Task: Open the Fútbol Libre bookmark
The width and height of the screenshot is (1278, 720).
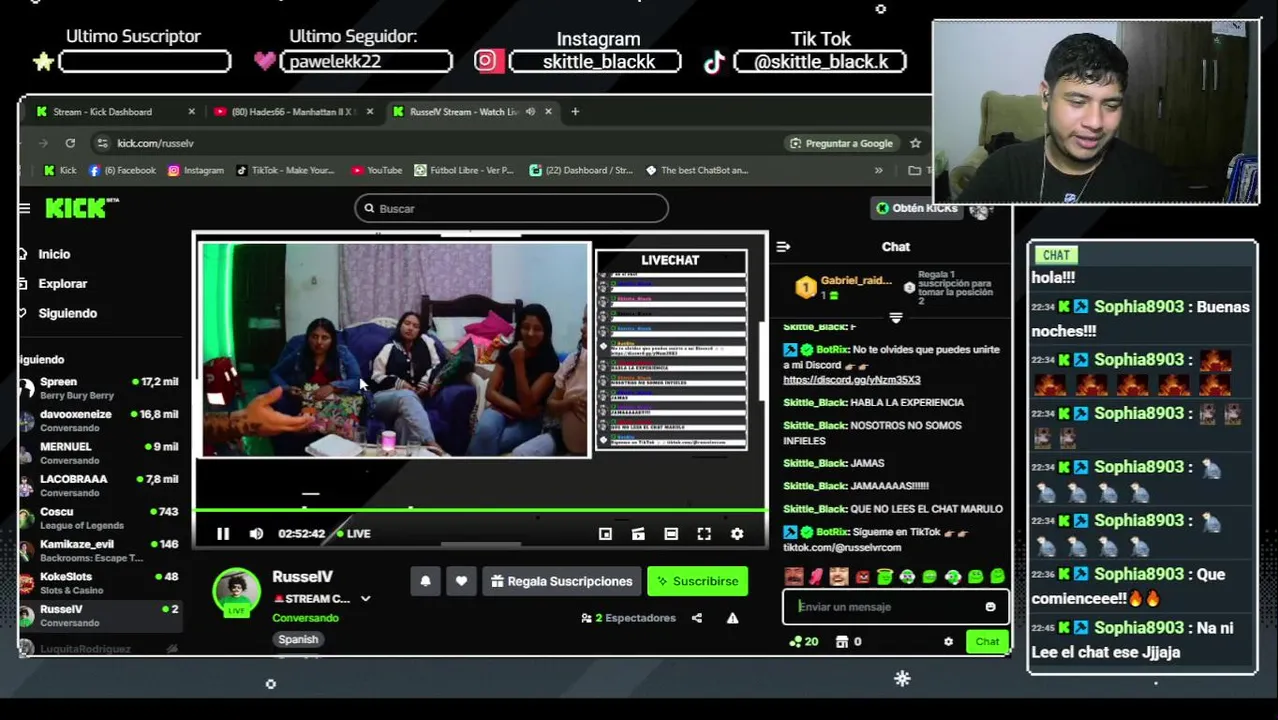Action: [x=464, y=170]
